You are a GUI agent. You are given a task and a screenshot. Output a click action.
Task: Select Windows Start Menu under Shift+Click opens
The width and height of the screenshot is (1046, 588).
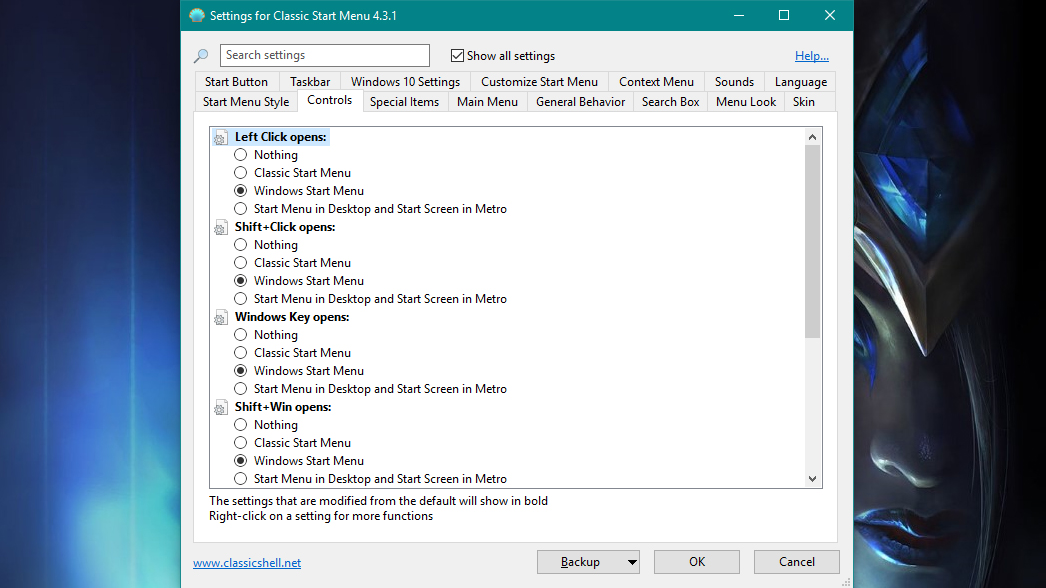(x=241, y=281)
